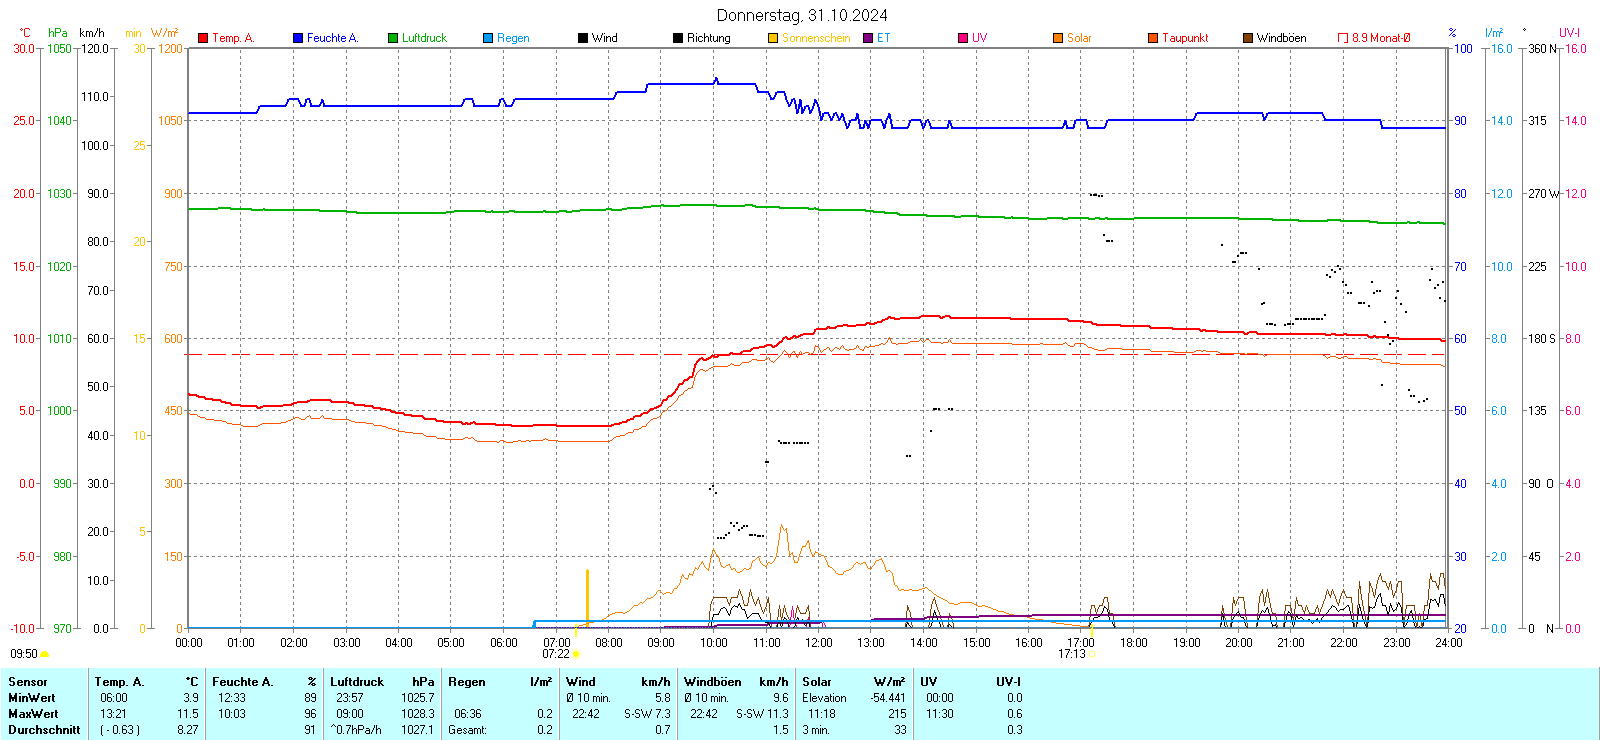Toggle the orange Solar legend entry
1600x740 pixels.
pyautogui.click(x=1058, y=38)
